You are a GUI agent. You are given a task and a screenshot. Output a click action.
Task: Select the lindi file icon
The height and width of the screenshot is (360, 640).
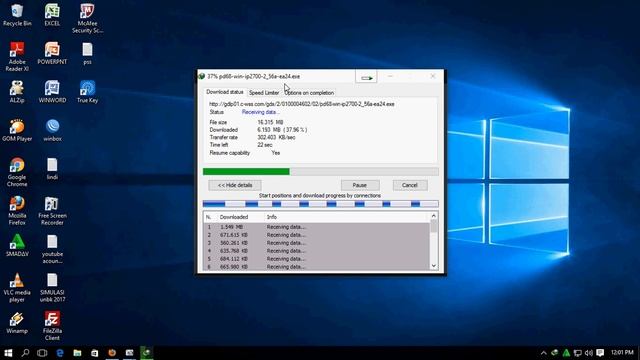(x=52, y=169)
